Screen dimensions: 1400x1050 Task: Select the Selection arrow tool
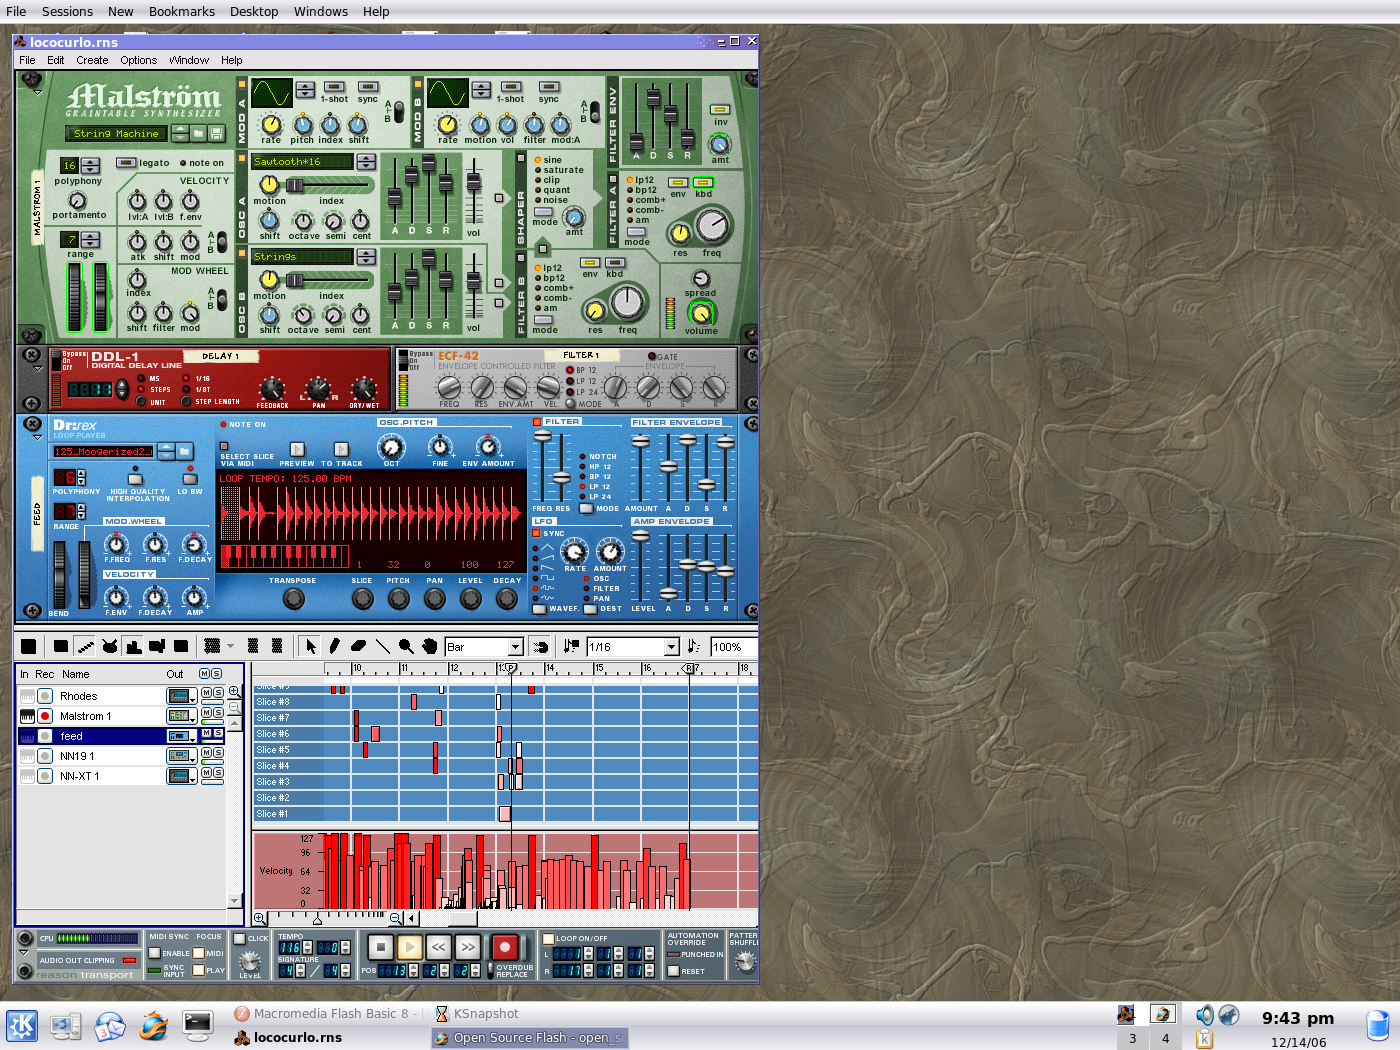[310, 645]
